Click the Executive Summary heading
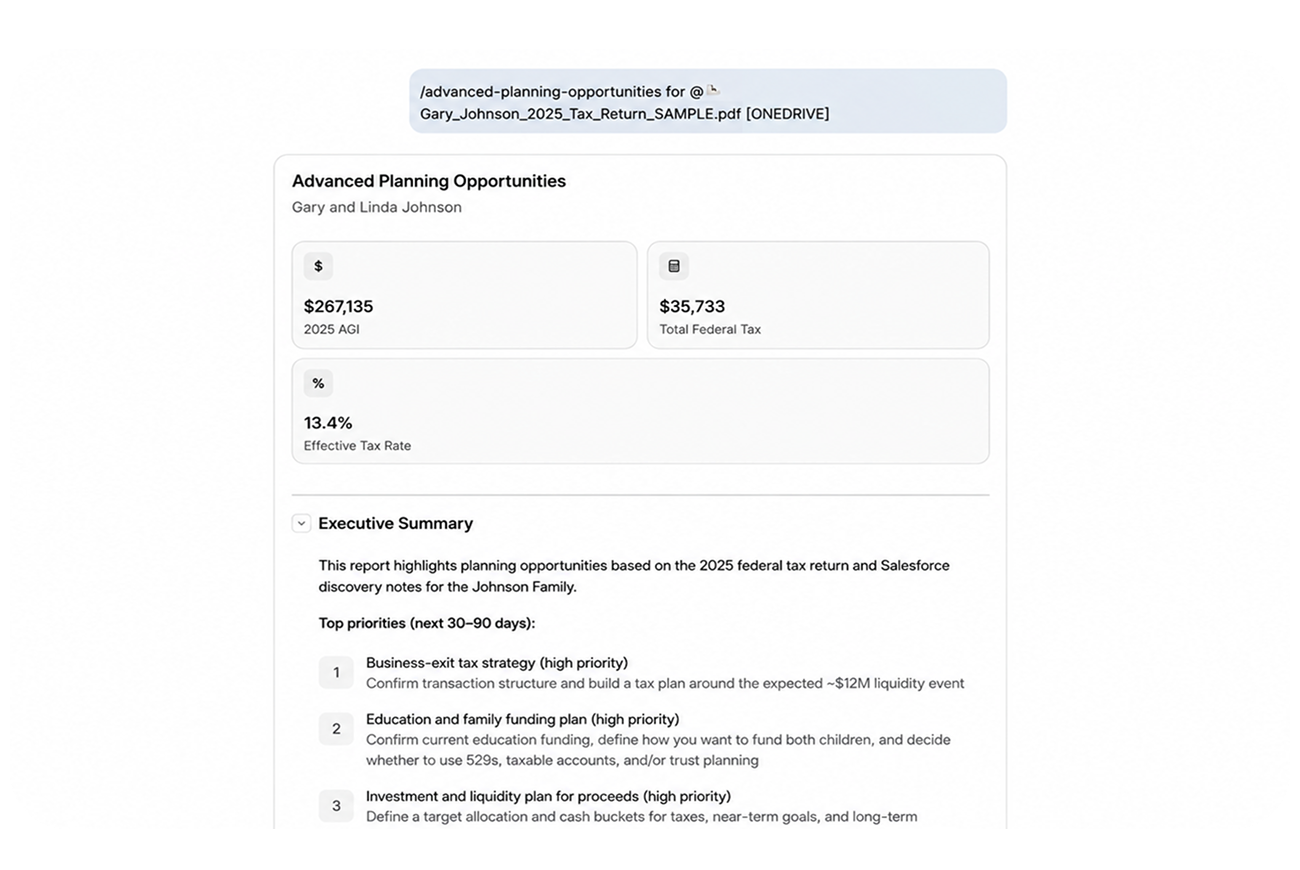Image resolution: width=1300 pixels, height=870 pixels. click(x=395, y=523)
